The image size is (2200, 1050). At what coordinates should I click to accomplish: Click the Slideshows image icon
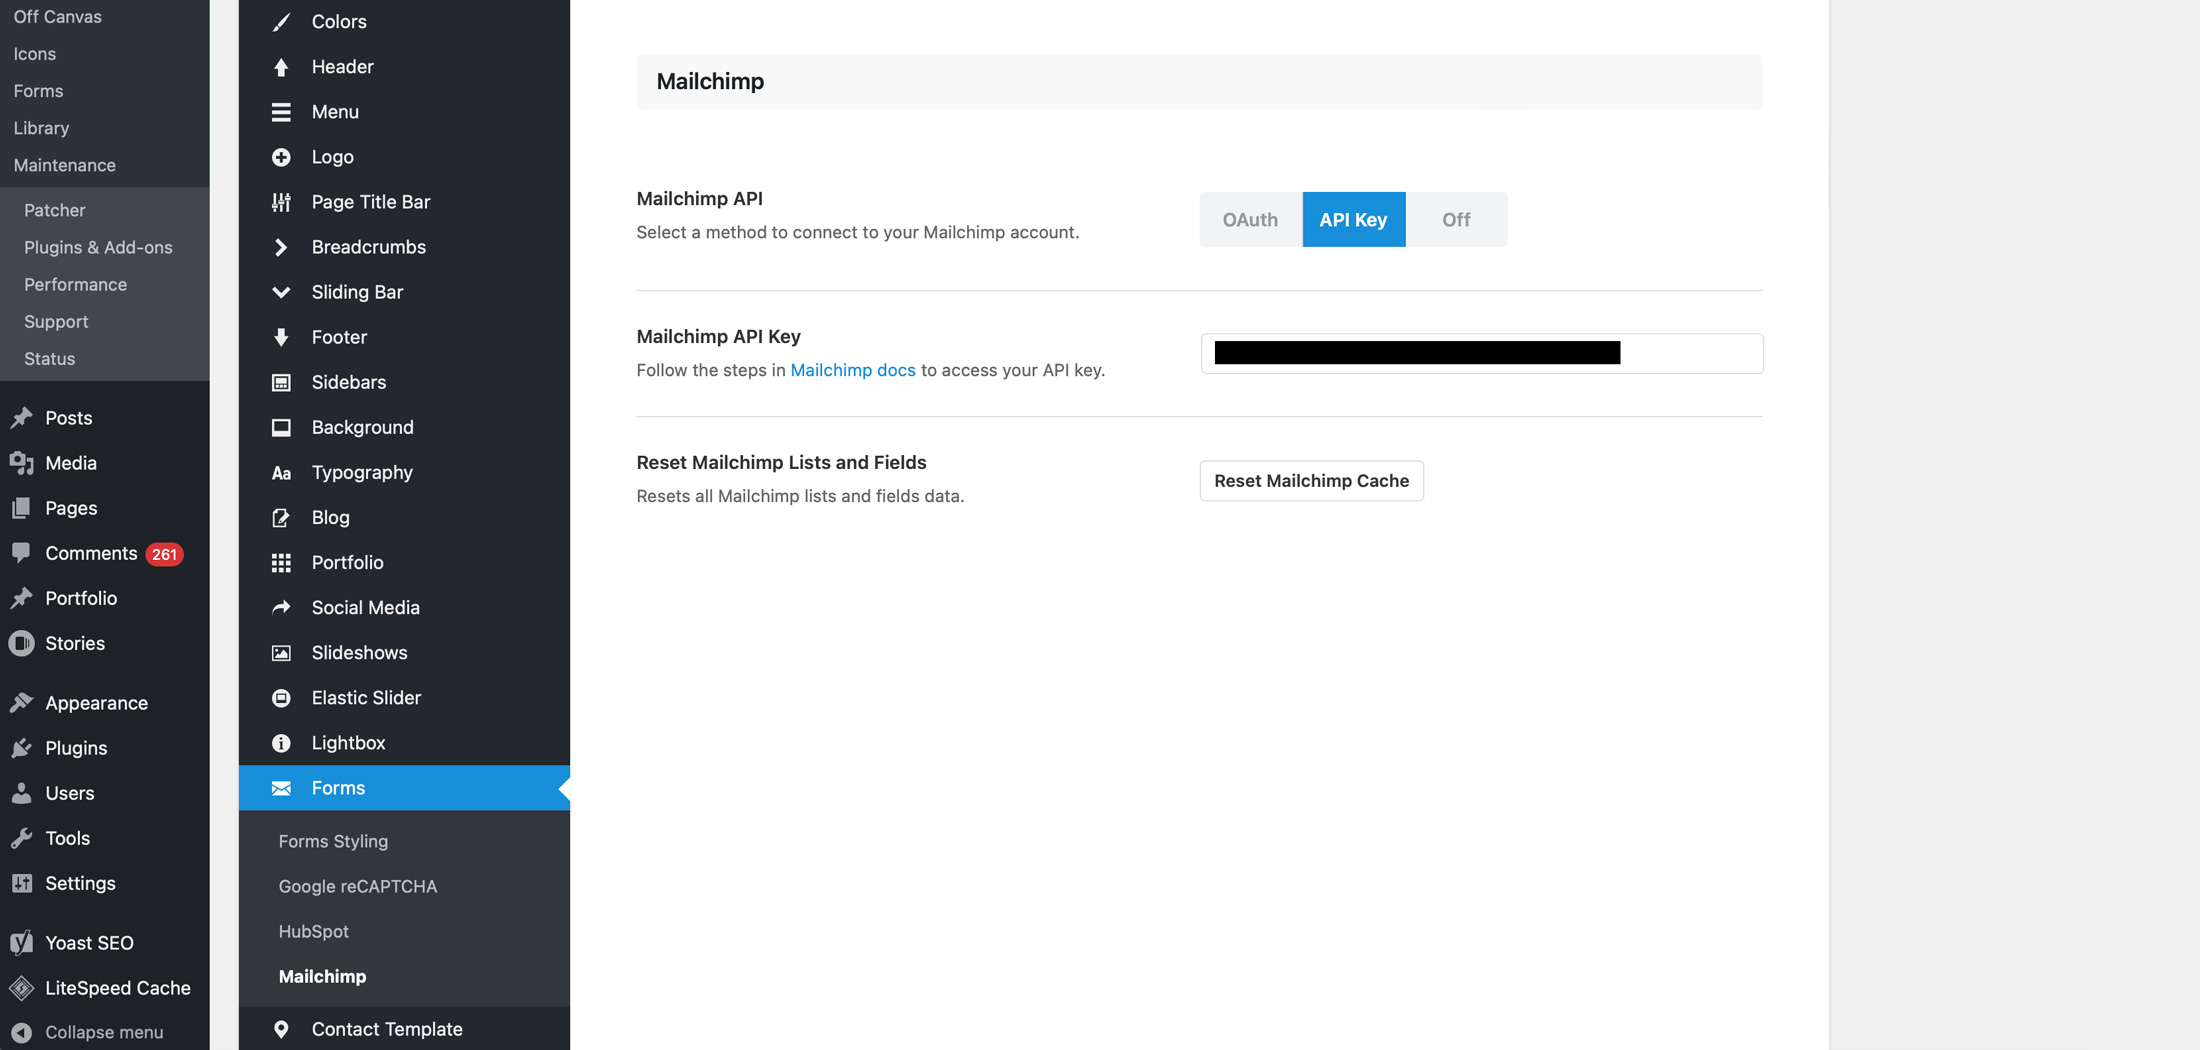[281, 652]
